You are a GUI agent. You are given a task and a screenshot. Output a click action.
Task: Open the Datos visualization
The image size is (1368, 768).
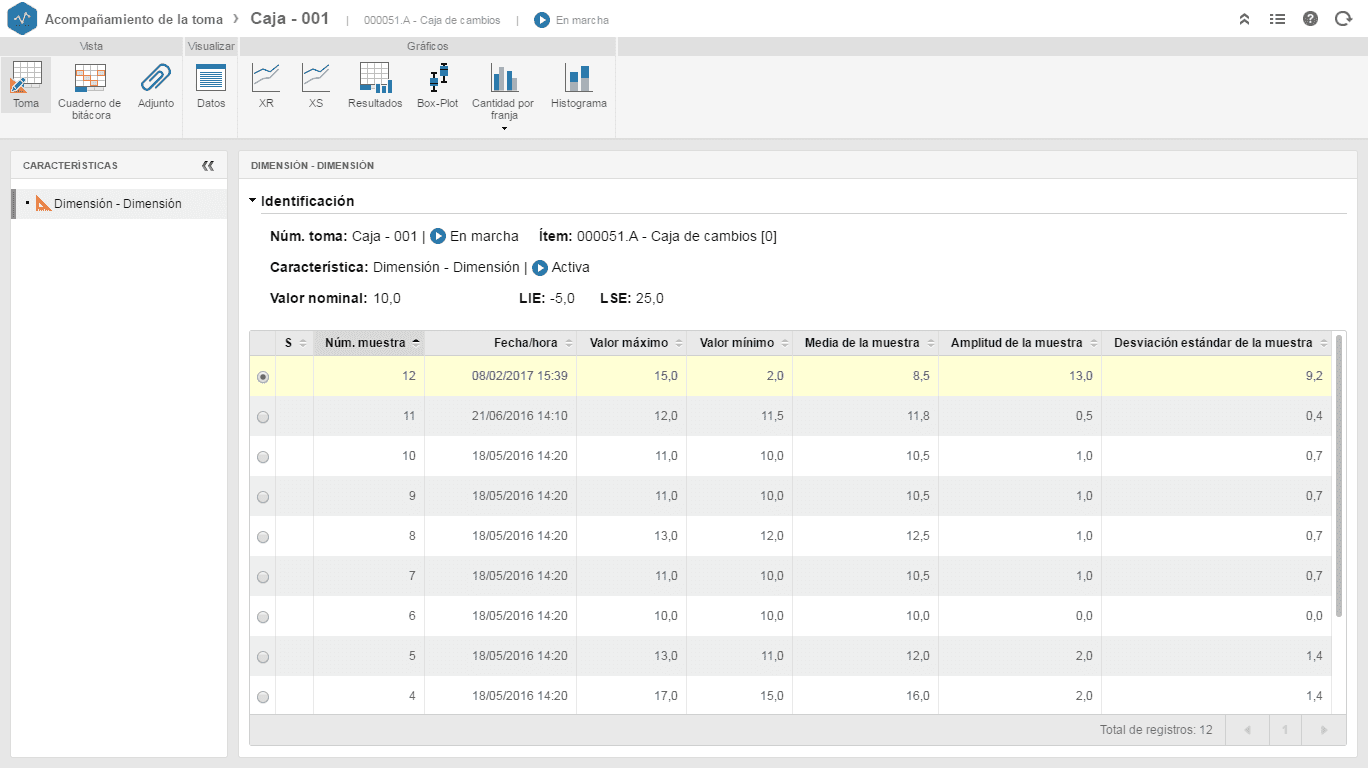pyautogui.click(x=211, y=85)
